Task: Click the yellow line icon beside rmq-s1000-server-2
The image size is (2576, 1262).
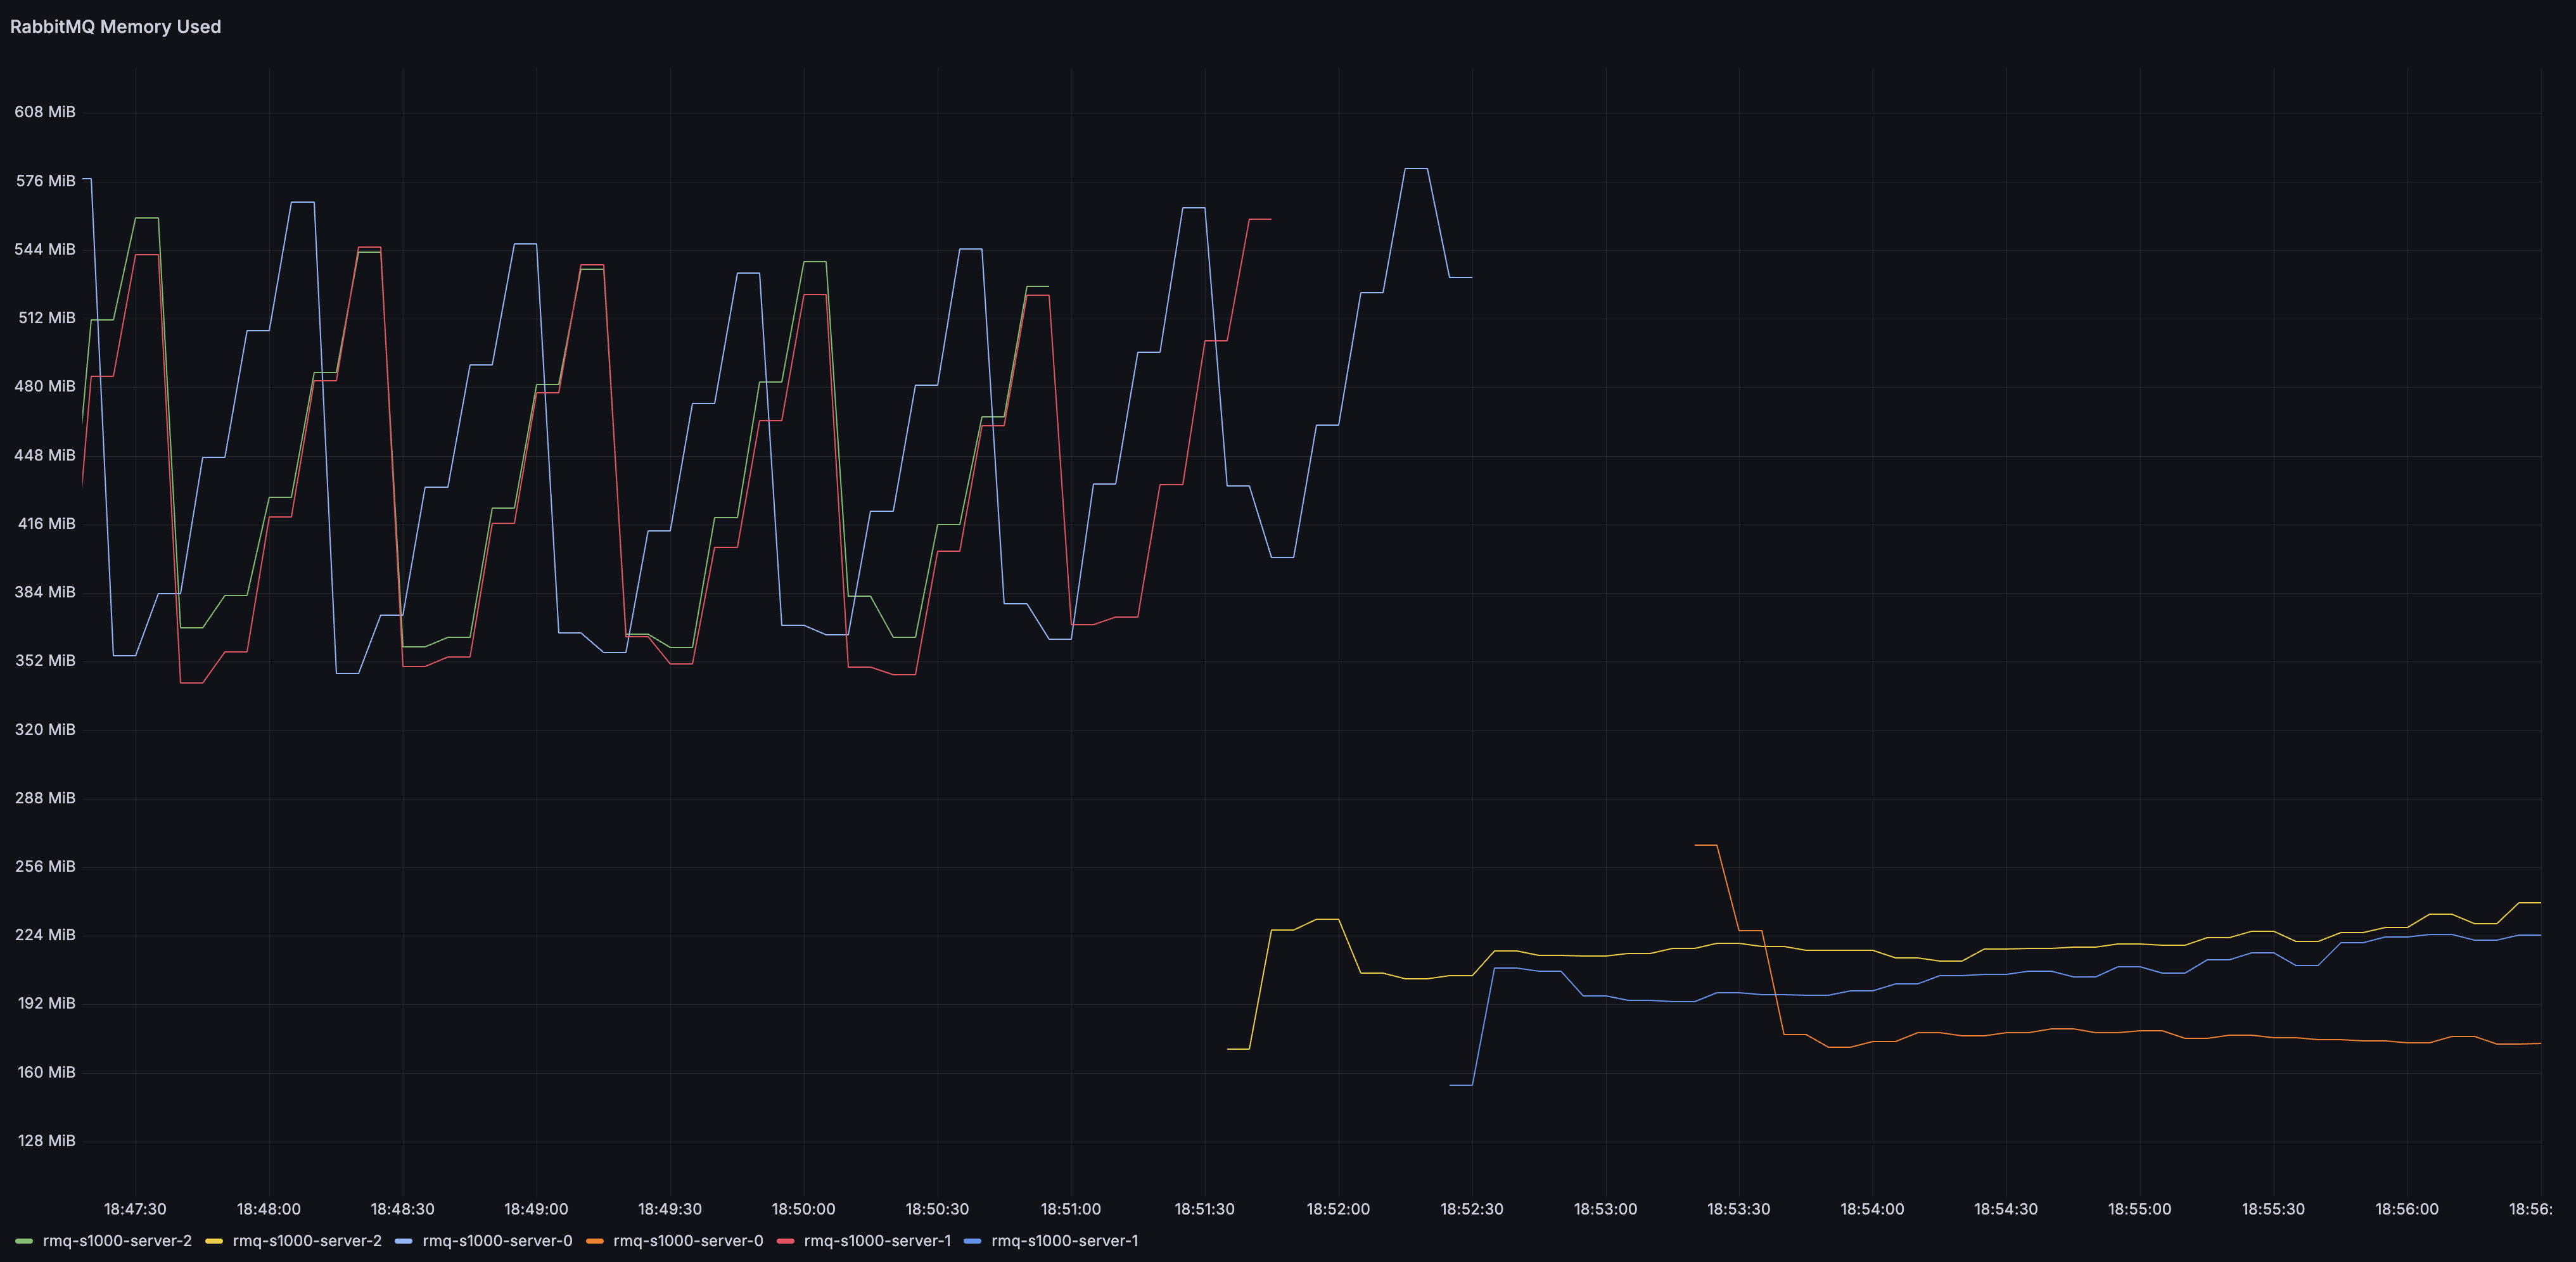Action: (x=213, y=1241)
